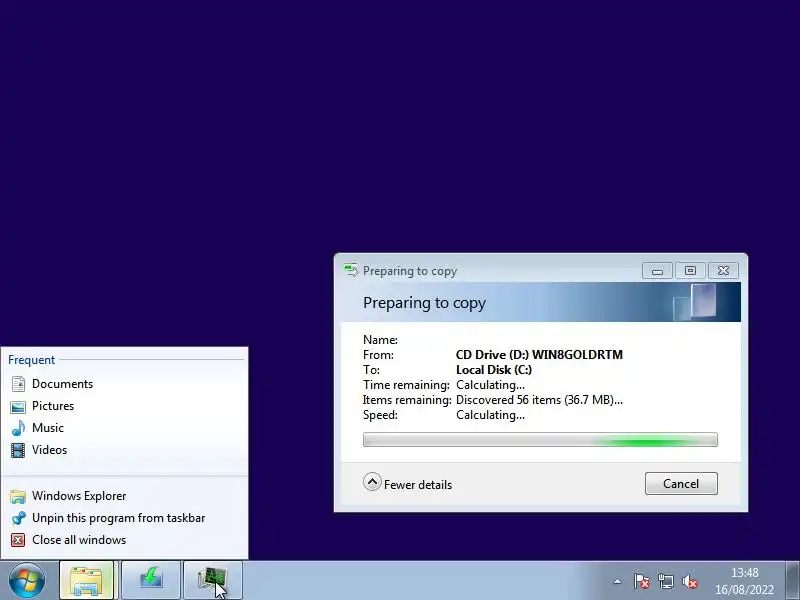Maximize the Preparing to copy dialog
The height and width of the screenshot is (600, 800).
pos(690,271)
